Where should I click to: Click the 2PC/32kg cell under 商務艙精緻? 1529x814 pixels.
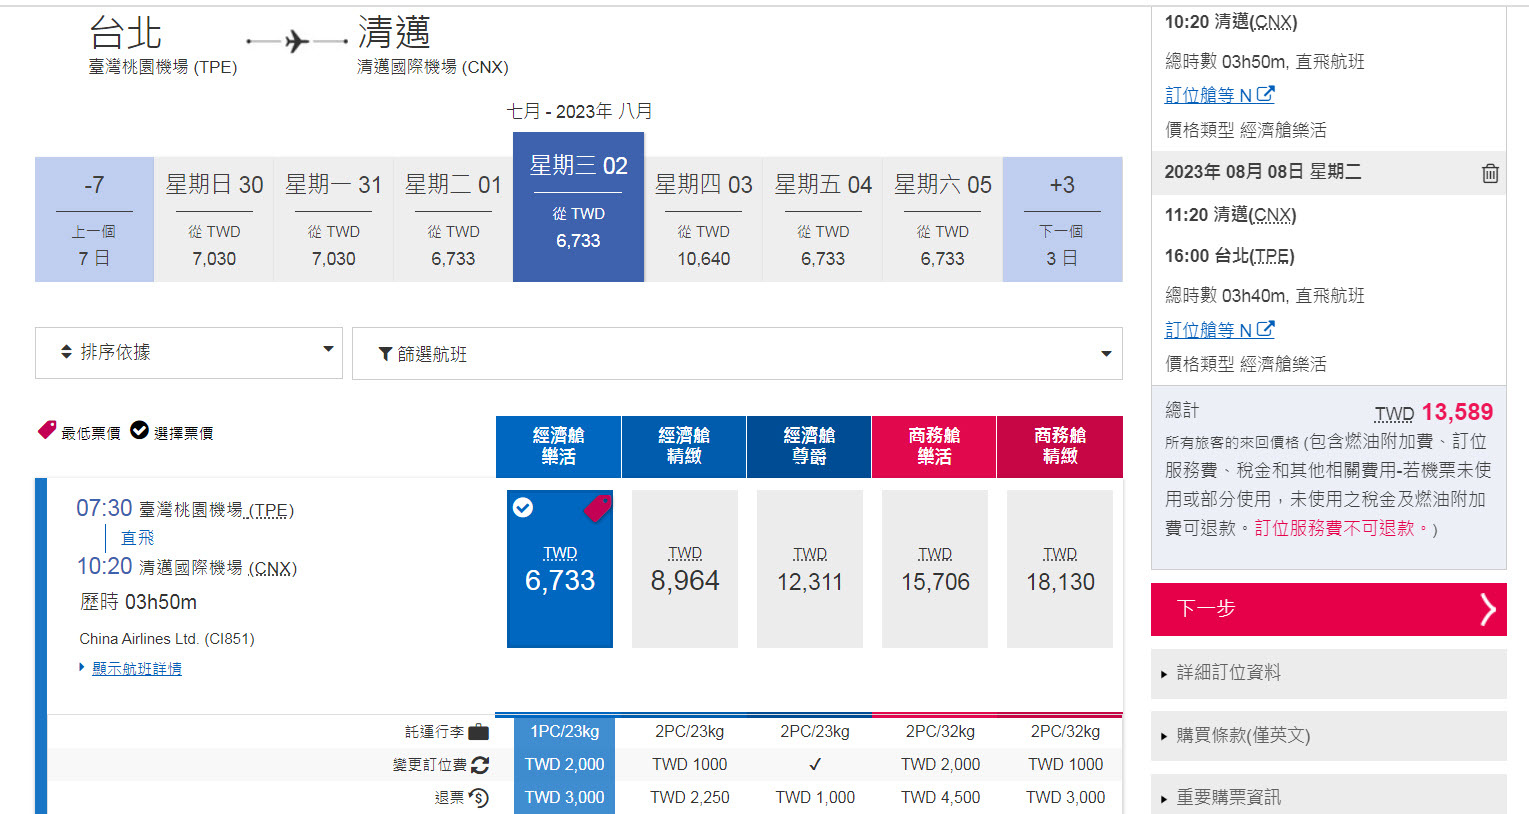pos(1065,732)
